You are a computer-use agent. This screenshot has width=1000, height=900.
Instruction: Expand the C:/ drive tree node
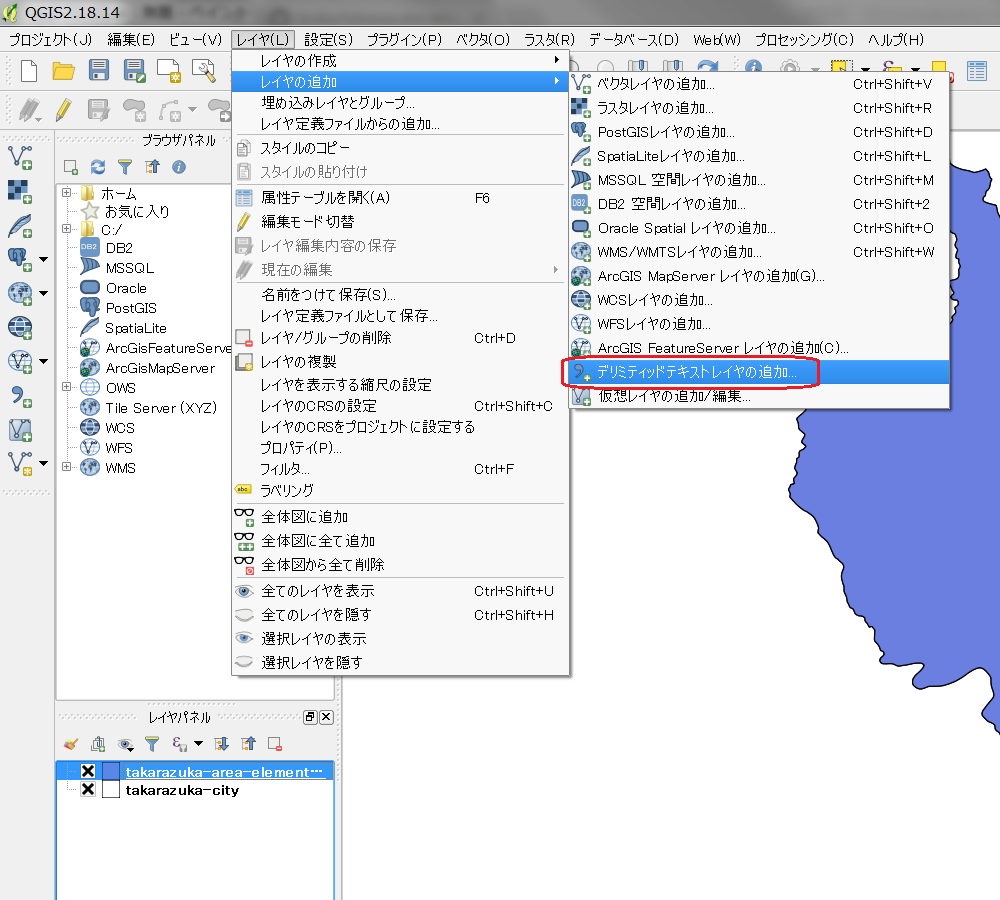[x=66, y=228]
